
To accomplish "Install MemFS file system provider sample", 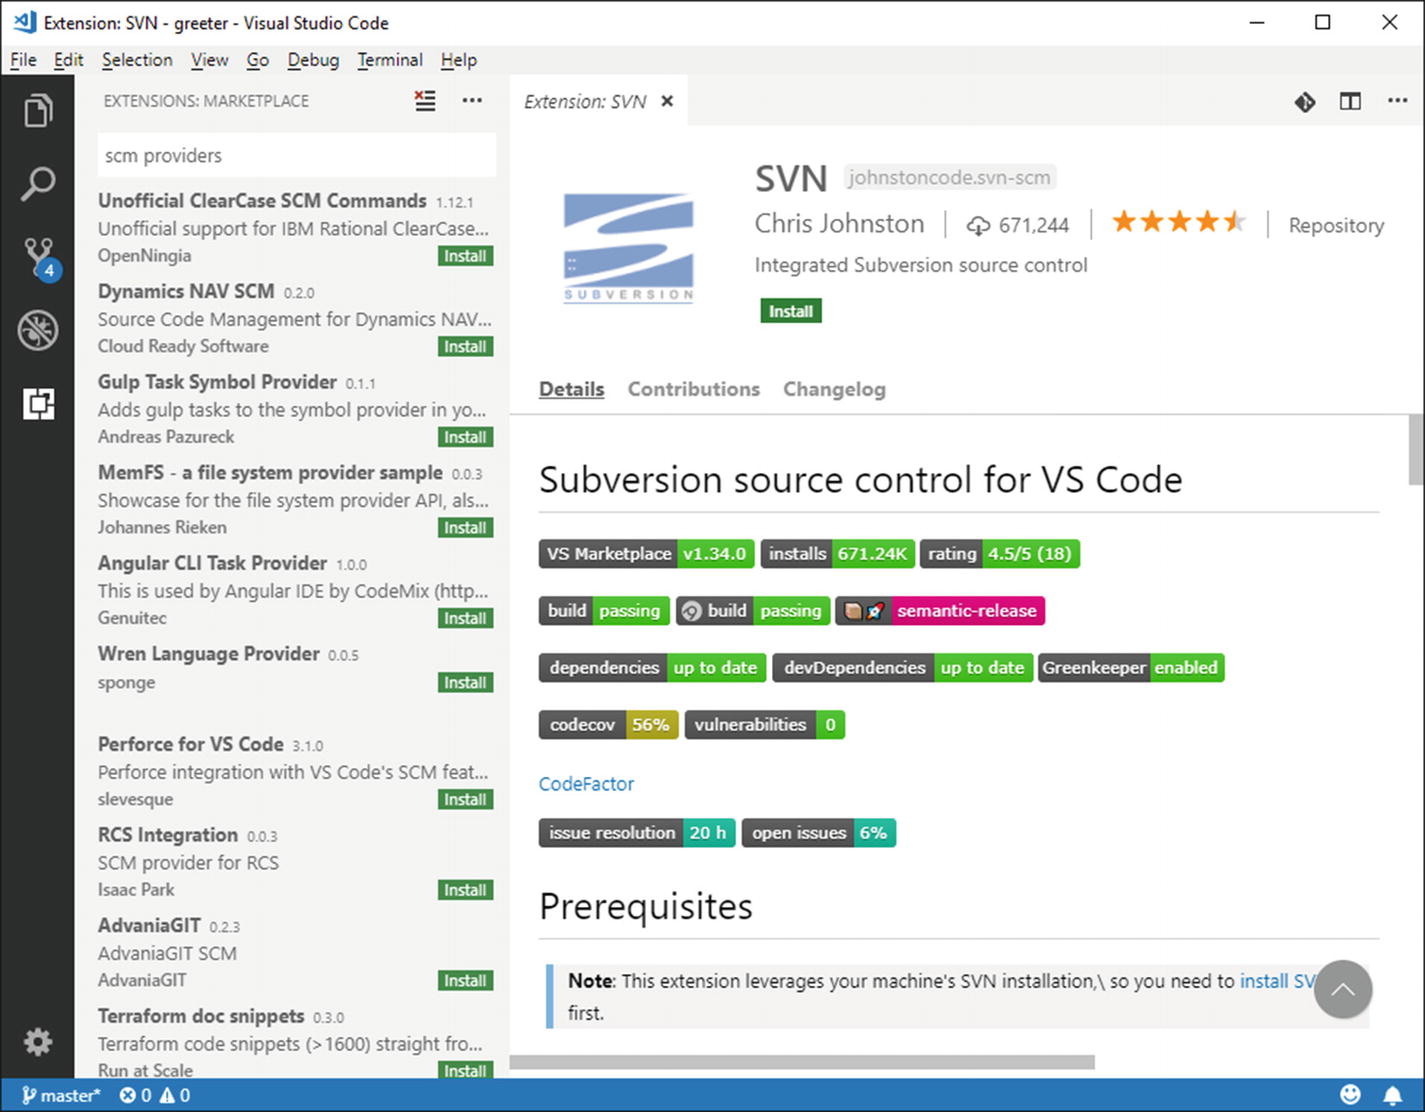I will point(465,528).
